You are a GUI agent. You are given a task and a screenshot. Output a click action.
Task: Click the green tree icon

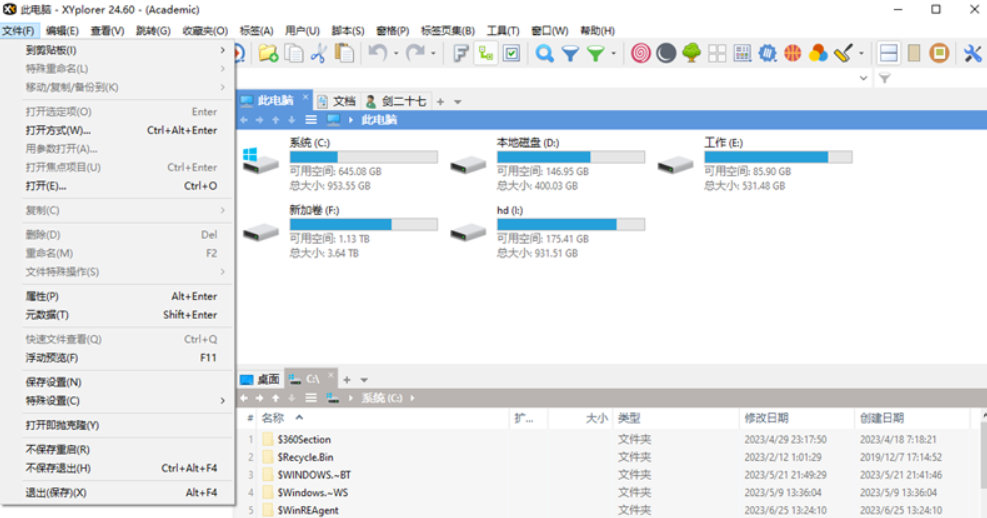coord(692,53)
